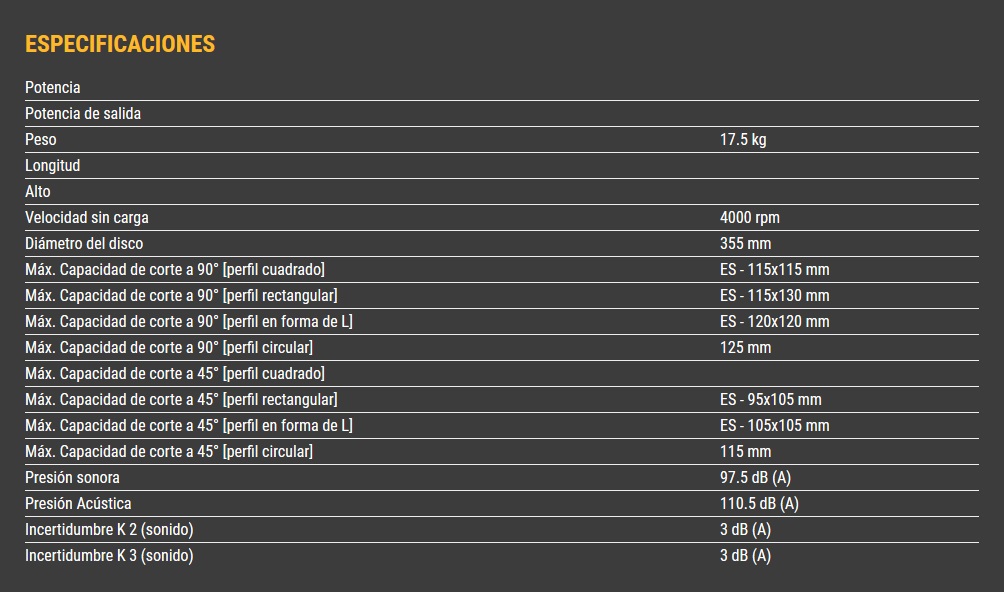
Task: Select the 45° perfil cuadrado row label
Action: click(x=175, y=374)
